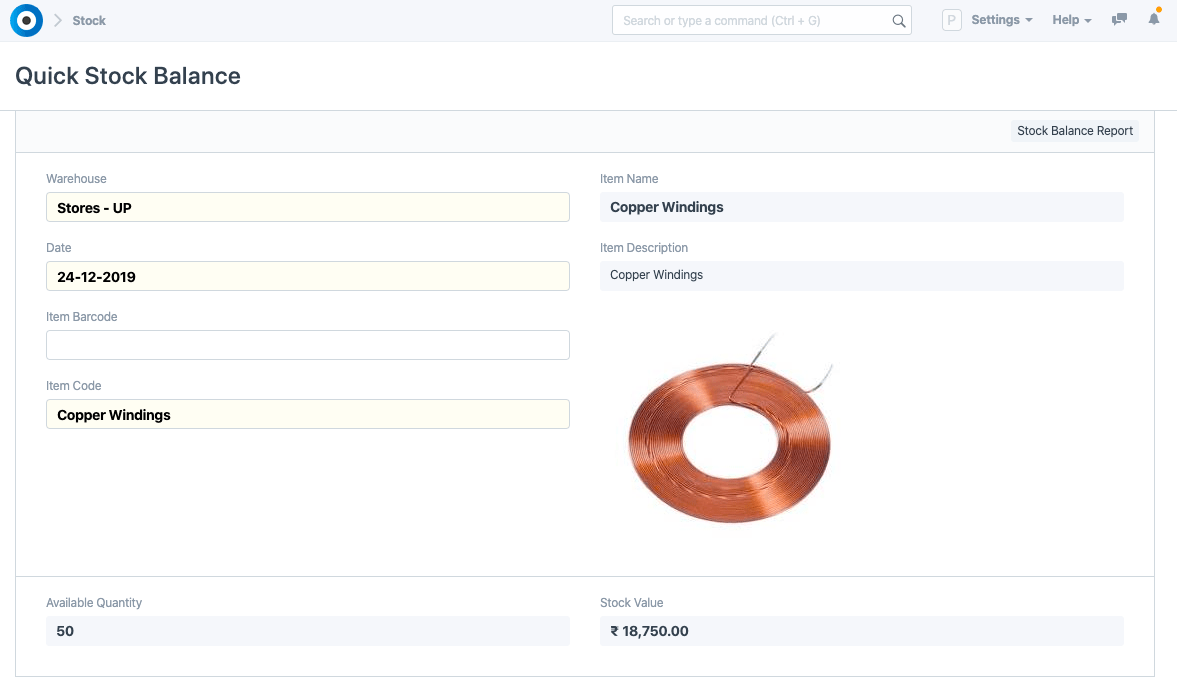Click the ERPNext home logo

tap(26, 20)
